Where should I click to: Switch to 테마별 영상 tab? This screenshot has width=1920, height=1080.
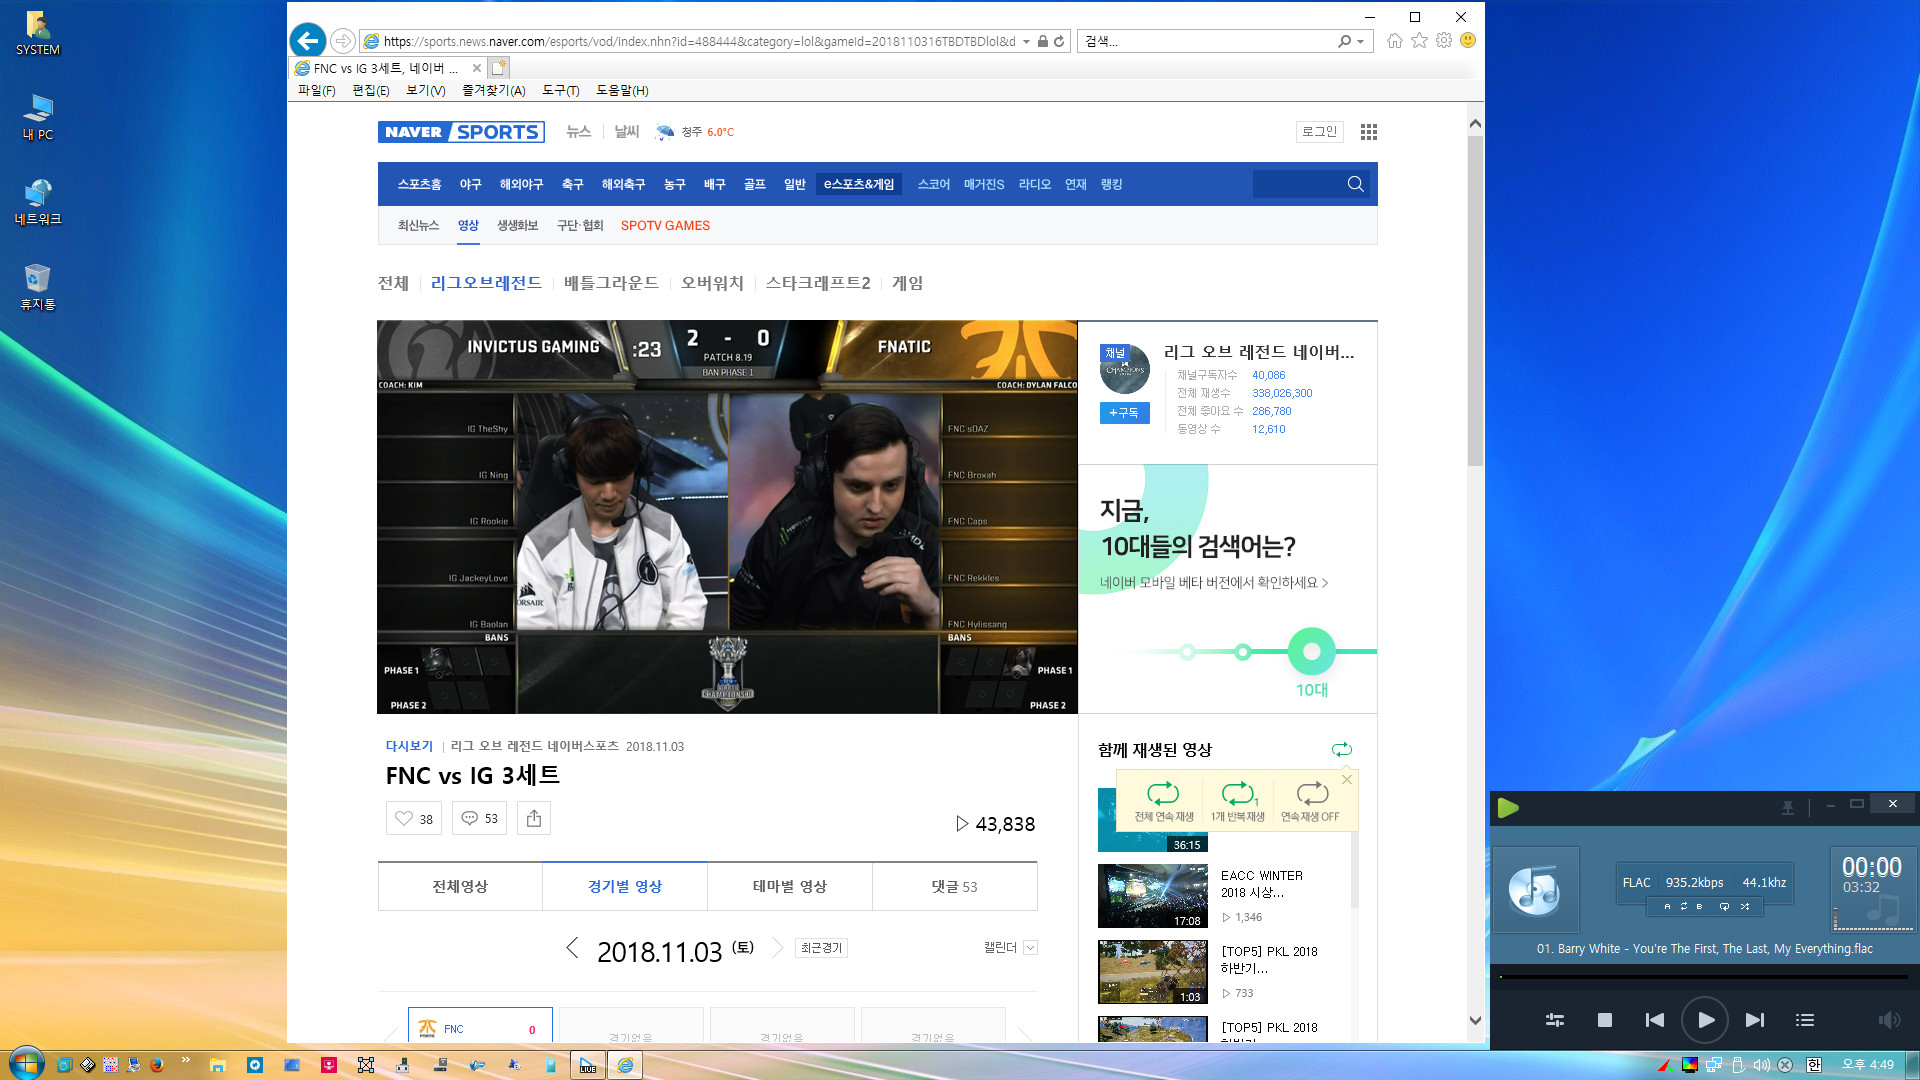coord(790,886)
